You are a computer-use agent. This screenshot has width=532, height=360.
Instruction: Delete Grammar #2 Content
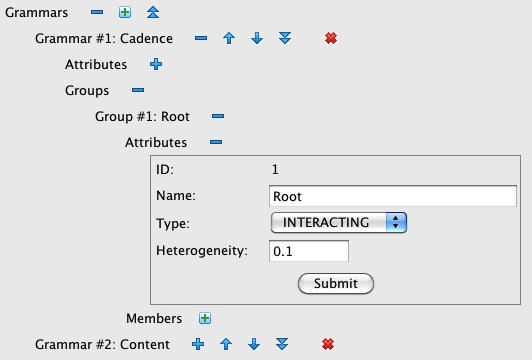[328, 344]
